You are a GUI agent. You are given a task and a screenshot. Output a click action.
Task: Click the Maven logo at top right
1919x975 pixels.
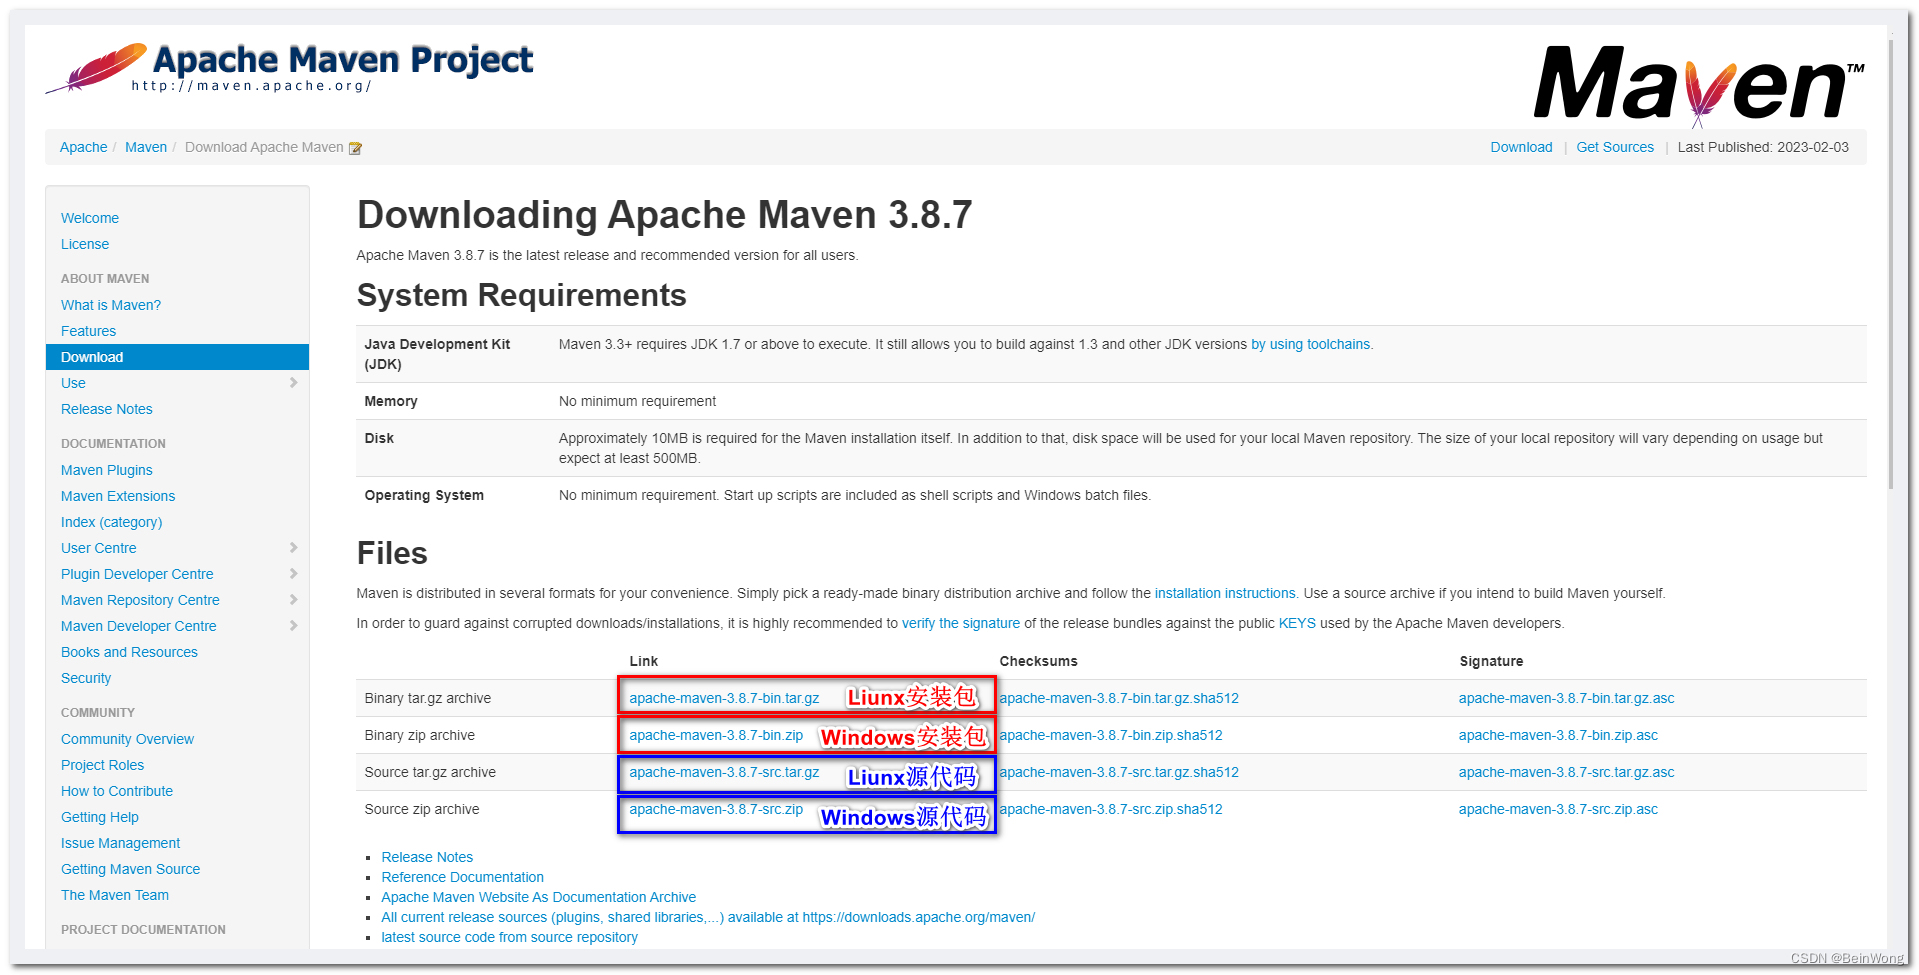click(x=1699, y=85)
